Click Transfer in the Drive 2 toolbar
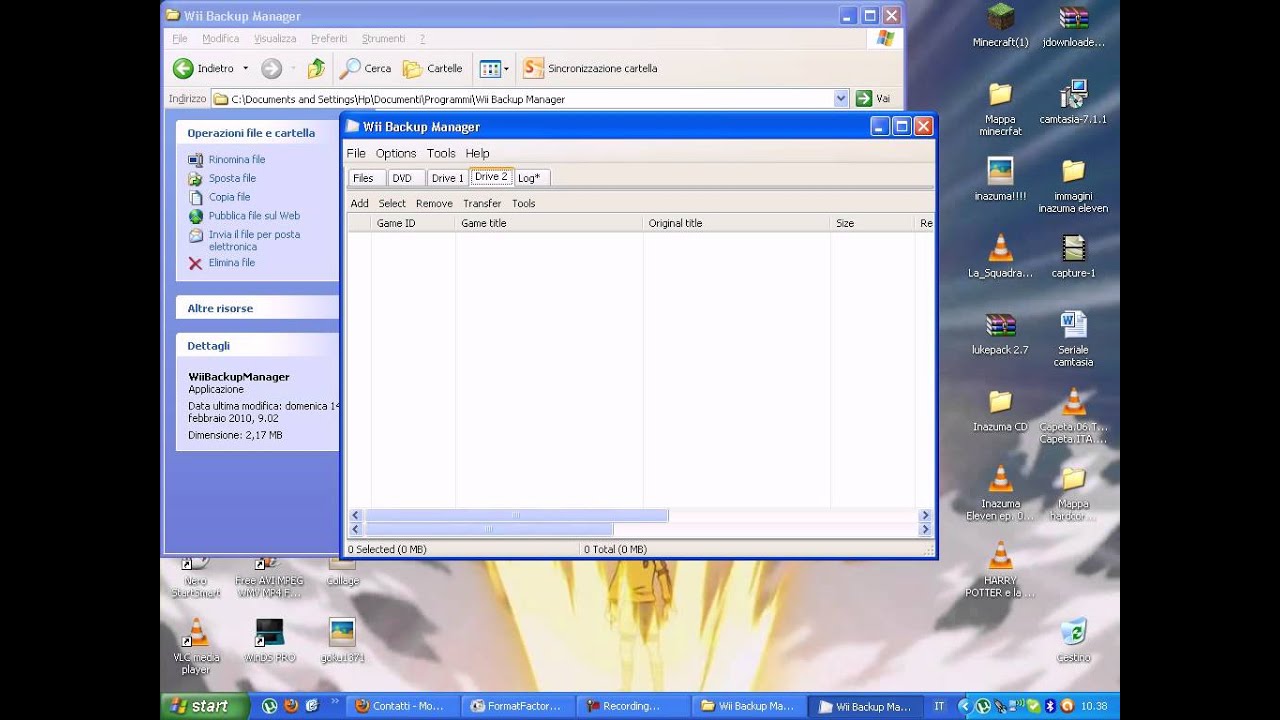This screenshot has height=720, width=1280. 482,203
